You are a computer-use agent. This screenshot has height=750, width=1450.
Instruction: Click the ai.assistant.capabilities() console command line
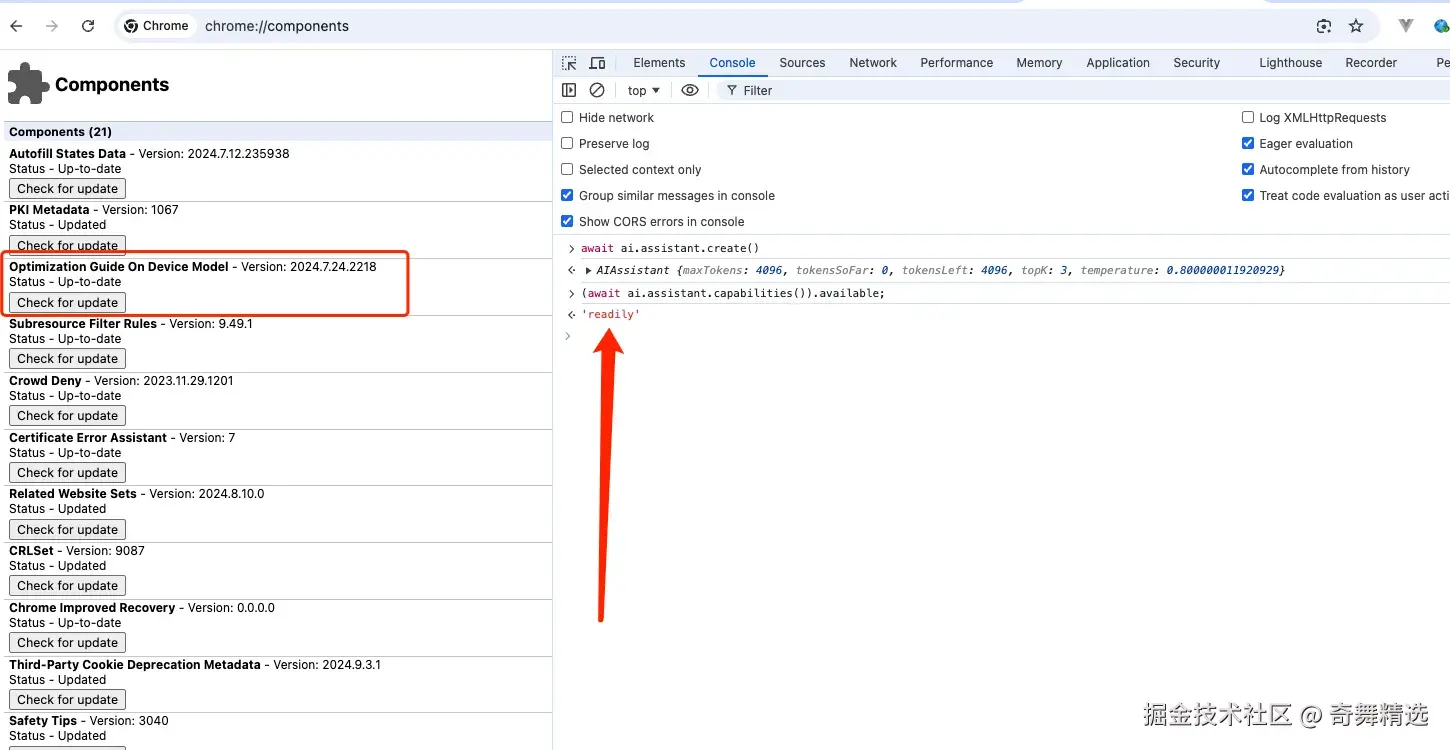pyautogui.click(x=733, y=293)
